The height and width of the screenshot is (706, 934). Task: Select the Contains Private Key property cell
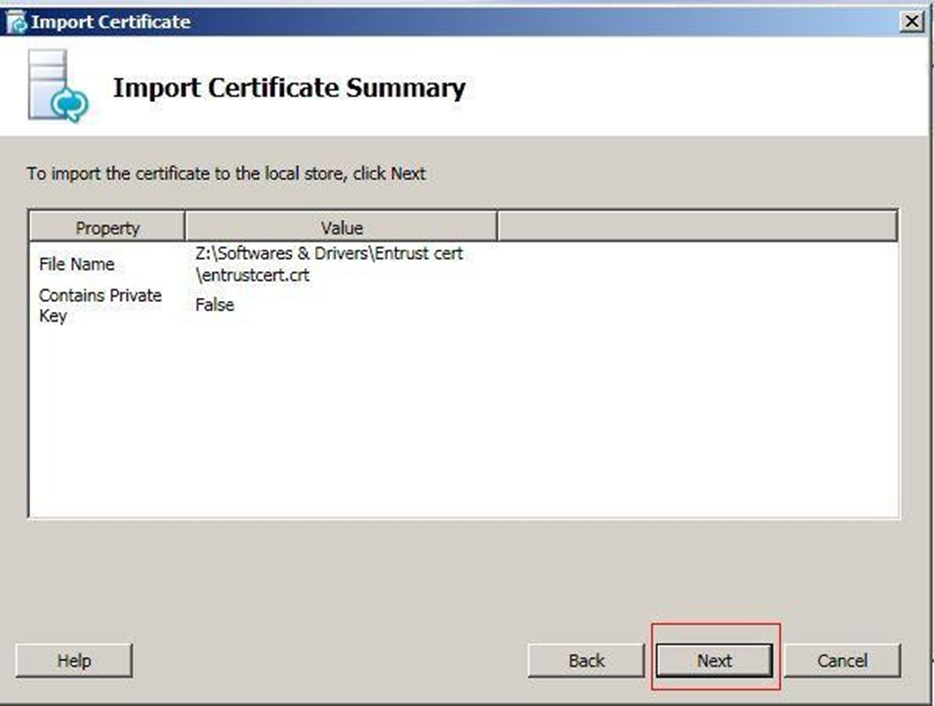pos(100,305)
